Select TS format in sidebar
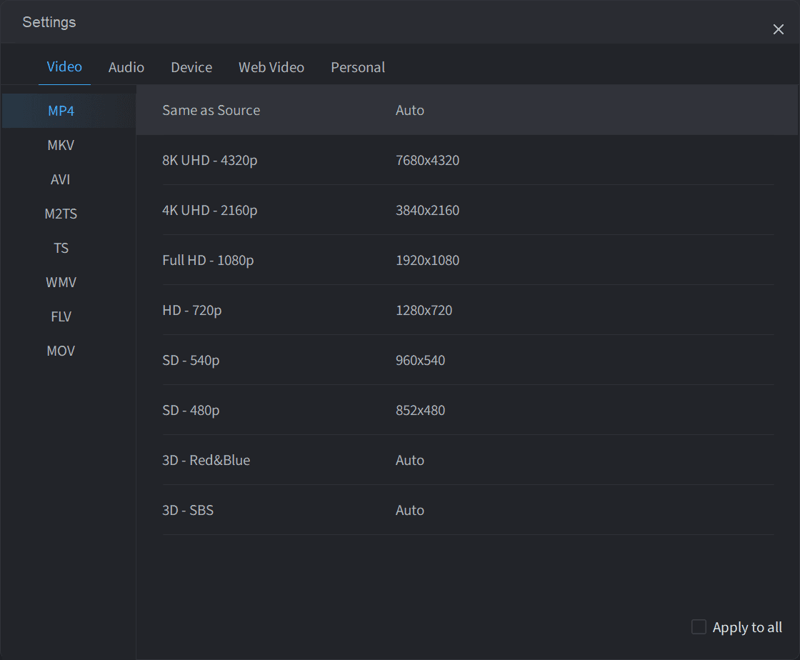The height and width of the screenshot is (660, 800). click(x=61, y=248)
